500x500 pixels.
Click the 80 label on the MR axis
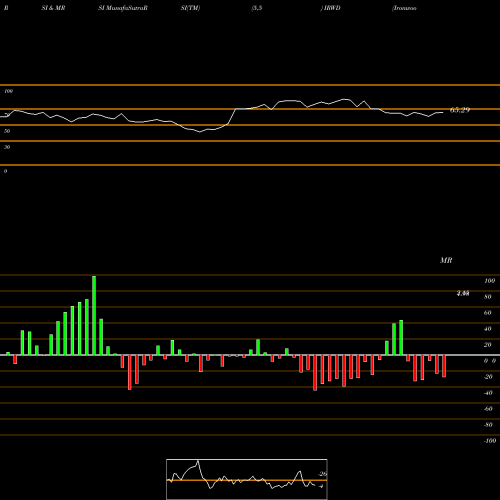(488, 297)
